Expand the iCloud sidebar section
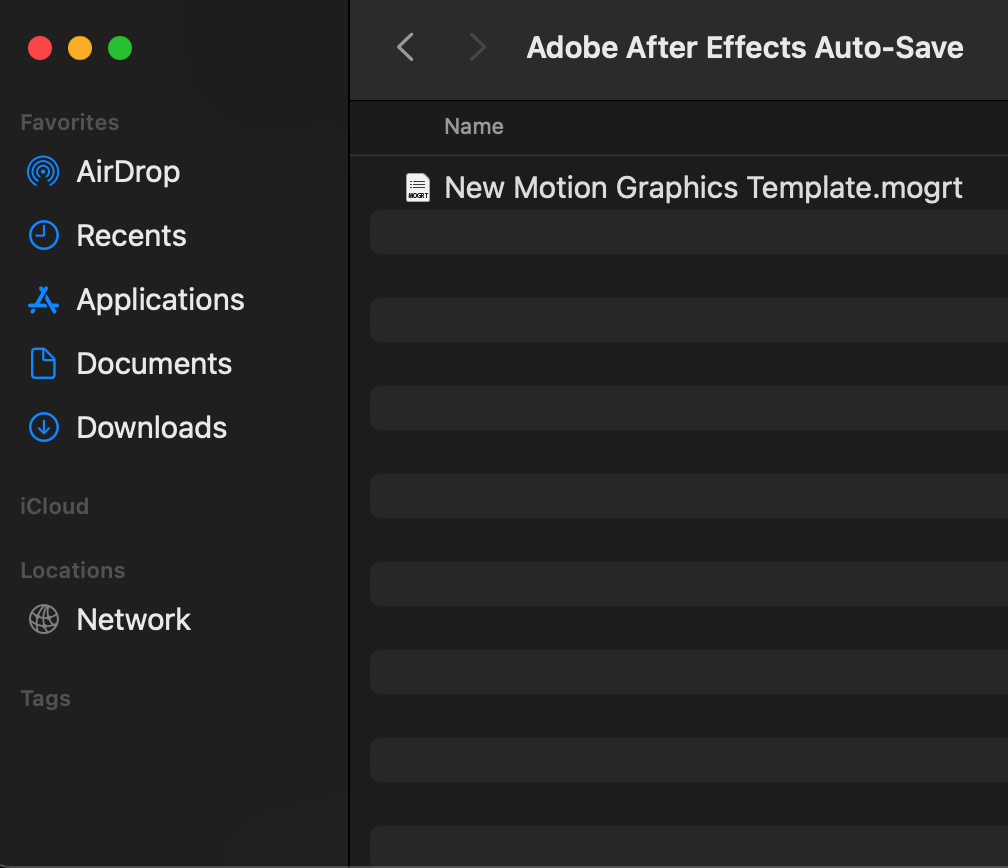Screen dimensions: 1008x868 click(55, 506)
